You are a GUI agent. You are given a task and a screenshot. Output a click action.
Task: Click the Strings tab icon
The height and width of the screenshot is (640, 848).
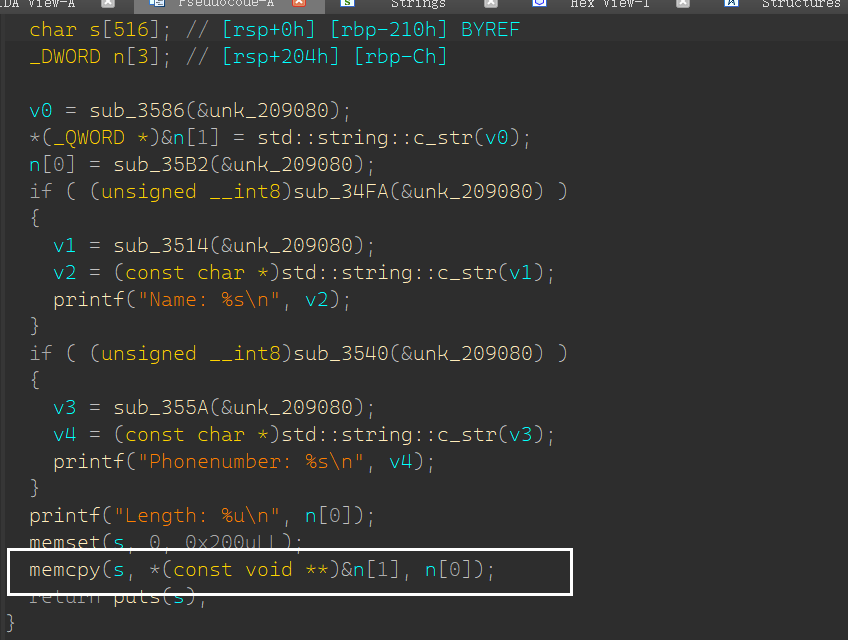click(347, 4)
